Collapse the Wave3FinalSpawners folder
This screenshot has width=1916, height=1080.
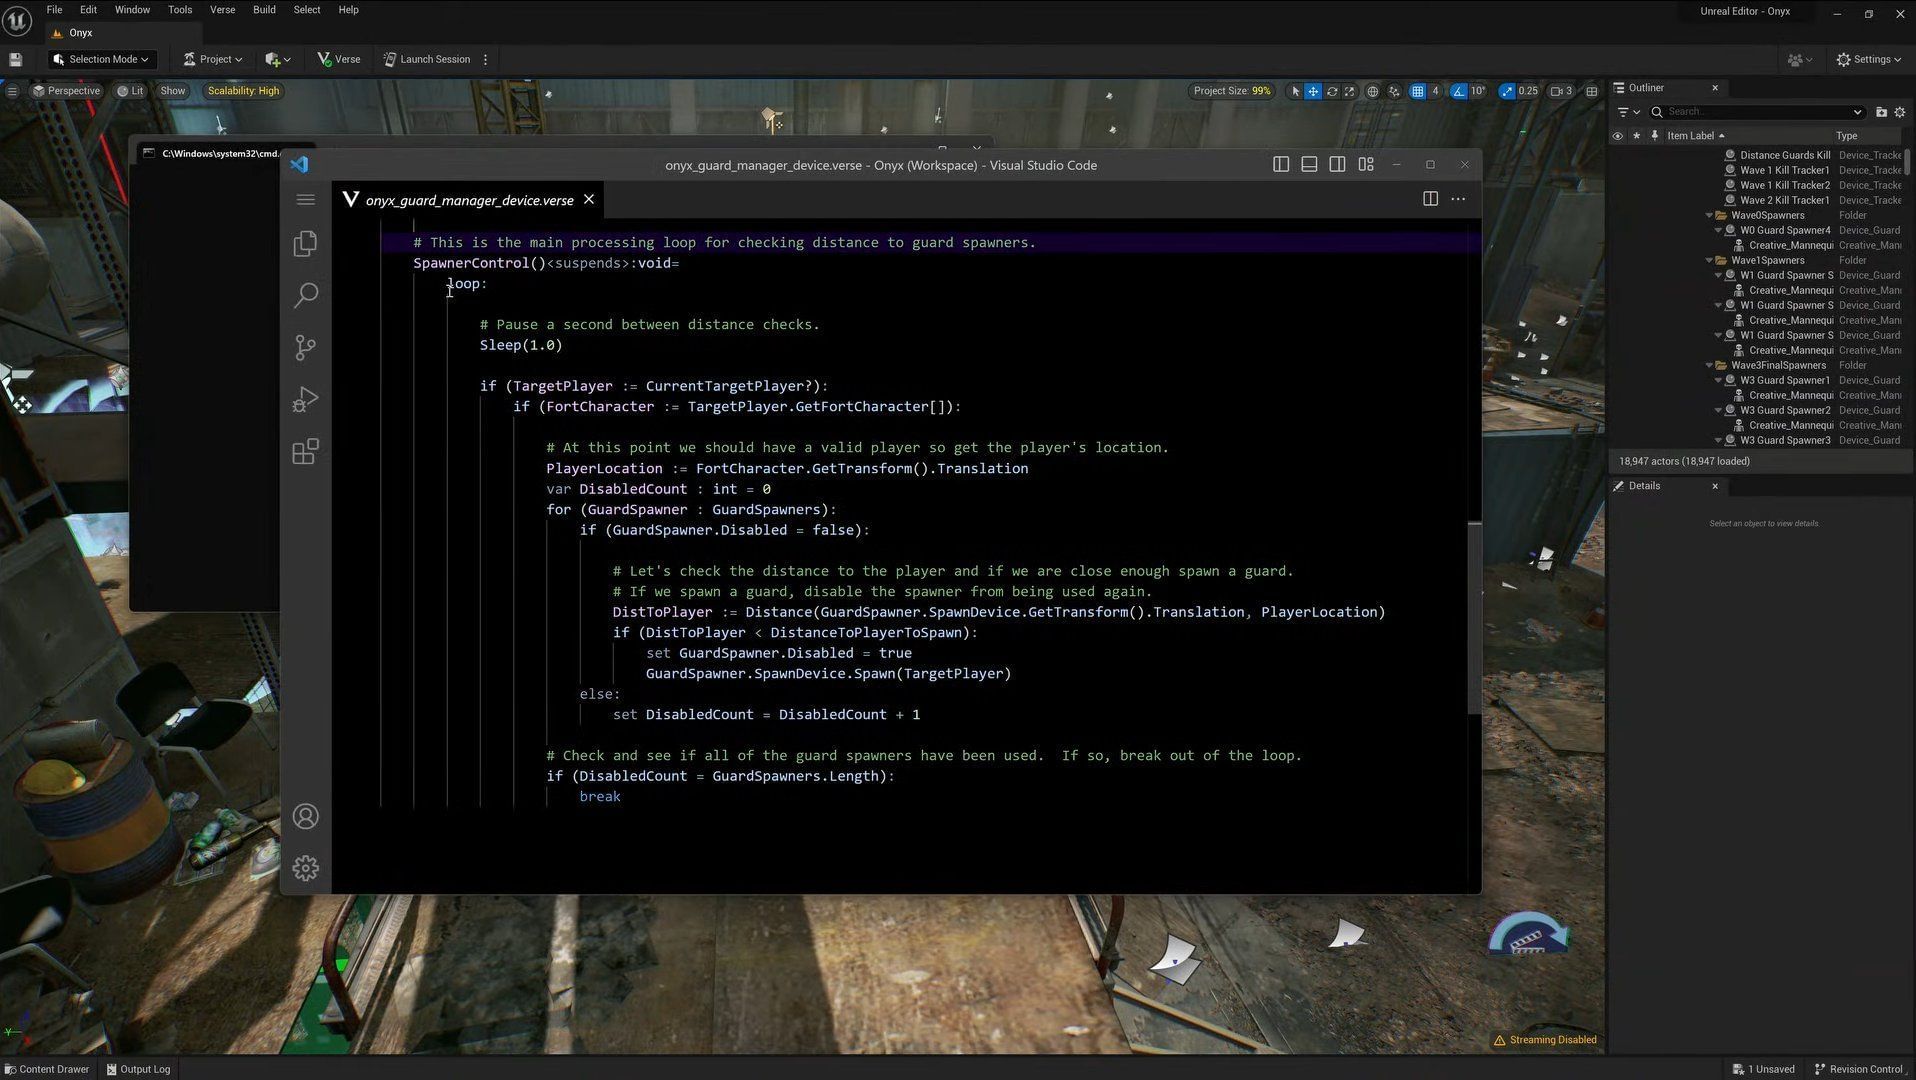[1709, 366]
